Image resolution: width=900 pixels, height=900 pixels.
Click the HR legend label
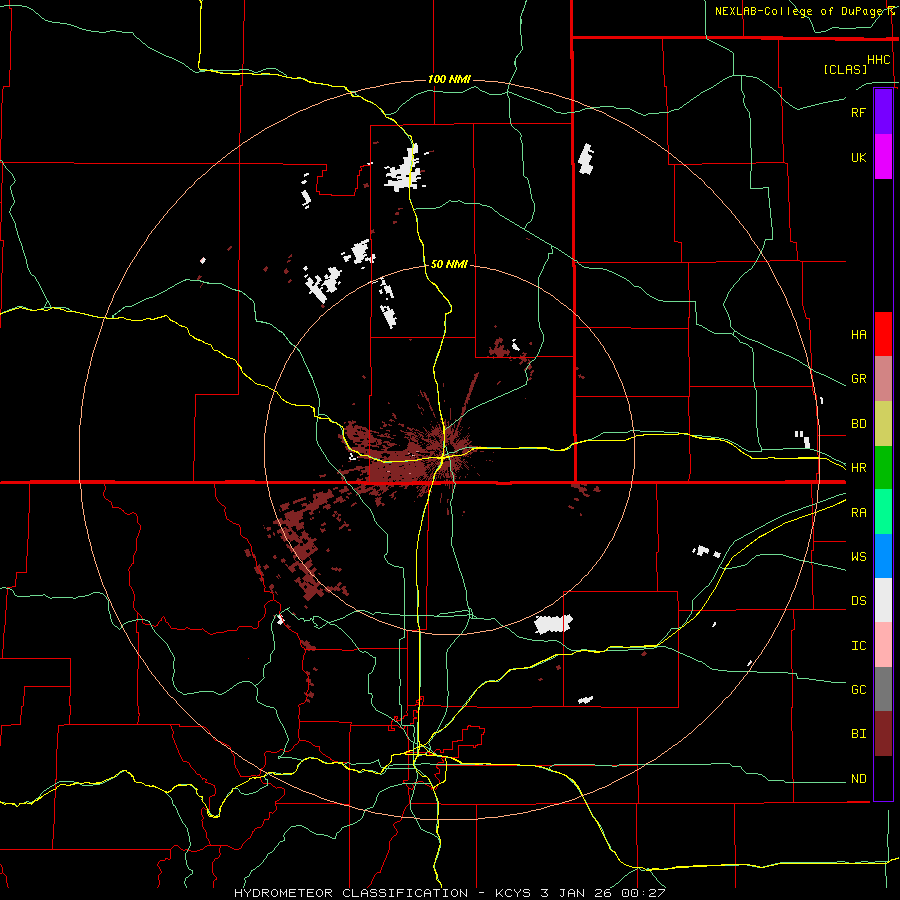coord(859,468)
